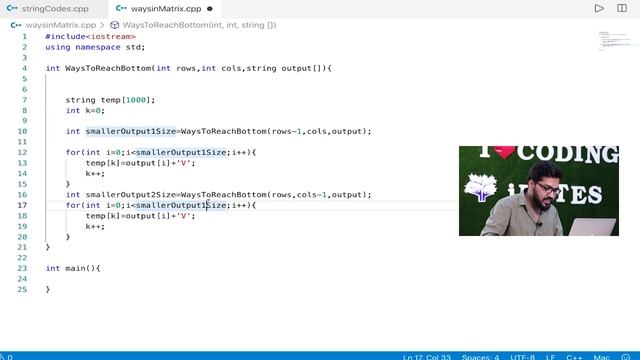Open the feedback icon in status bar
The width and height of the screenshot is (640, 360).
[626, 357]
